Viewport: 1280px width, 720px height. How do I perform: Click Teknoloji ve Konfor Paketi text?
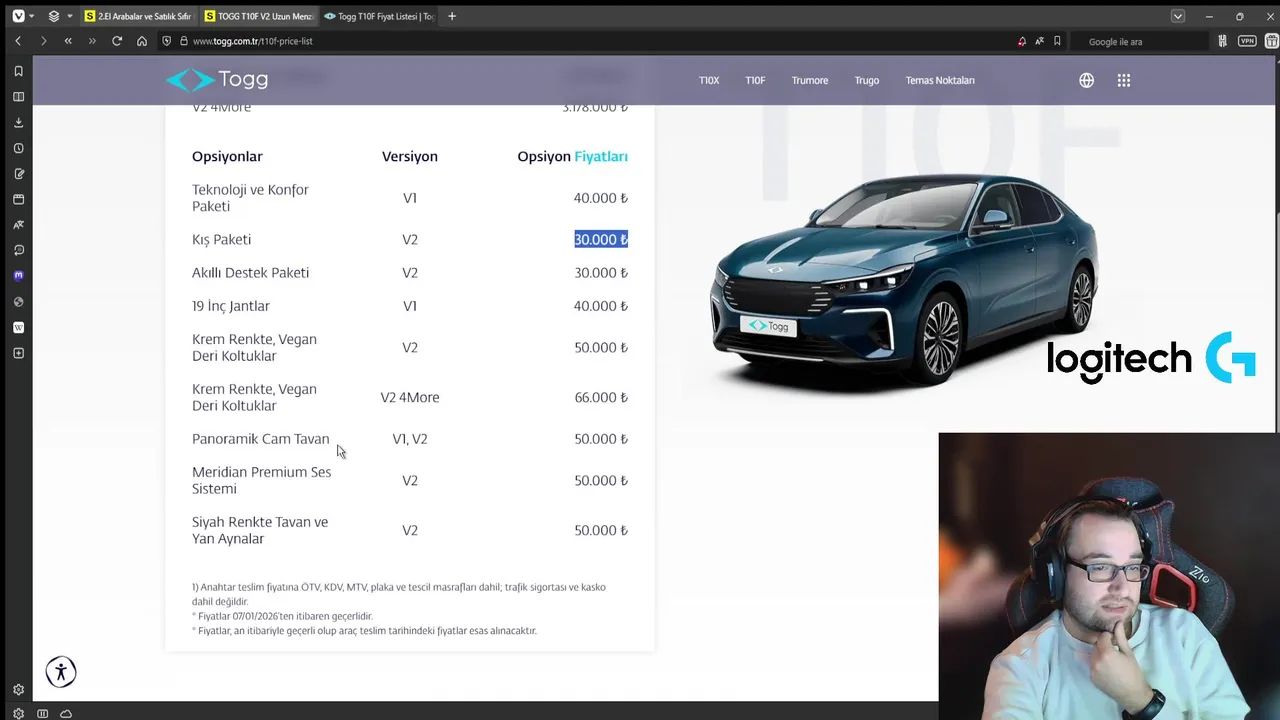coord(250,198)
